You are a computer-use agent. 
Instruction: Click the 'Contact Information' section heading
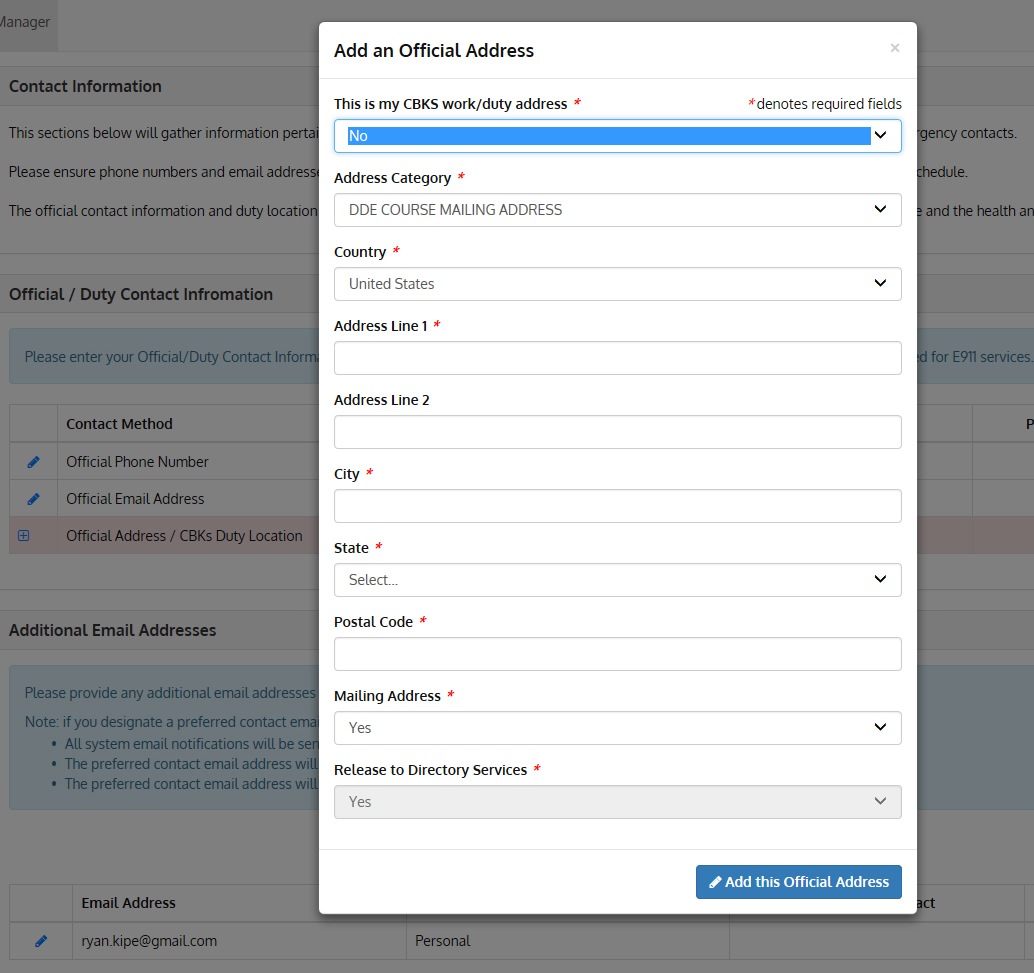coord(85,86)
